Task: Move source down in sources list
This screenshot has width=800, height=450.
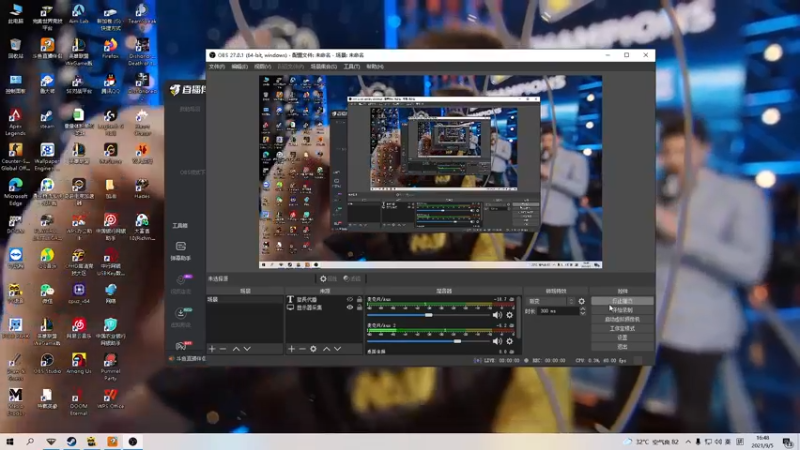Action: 337,349
